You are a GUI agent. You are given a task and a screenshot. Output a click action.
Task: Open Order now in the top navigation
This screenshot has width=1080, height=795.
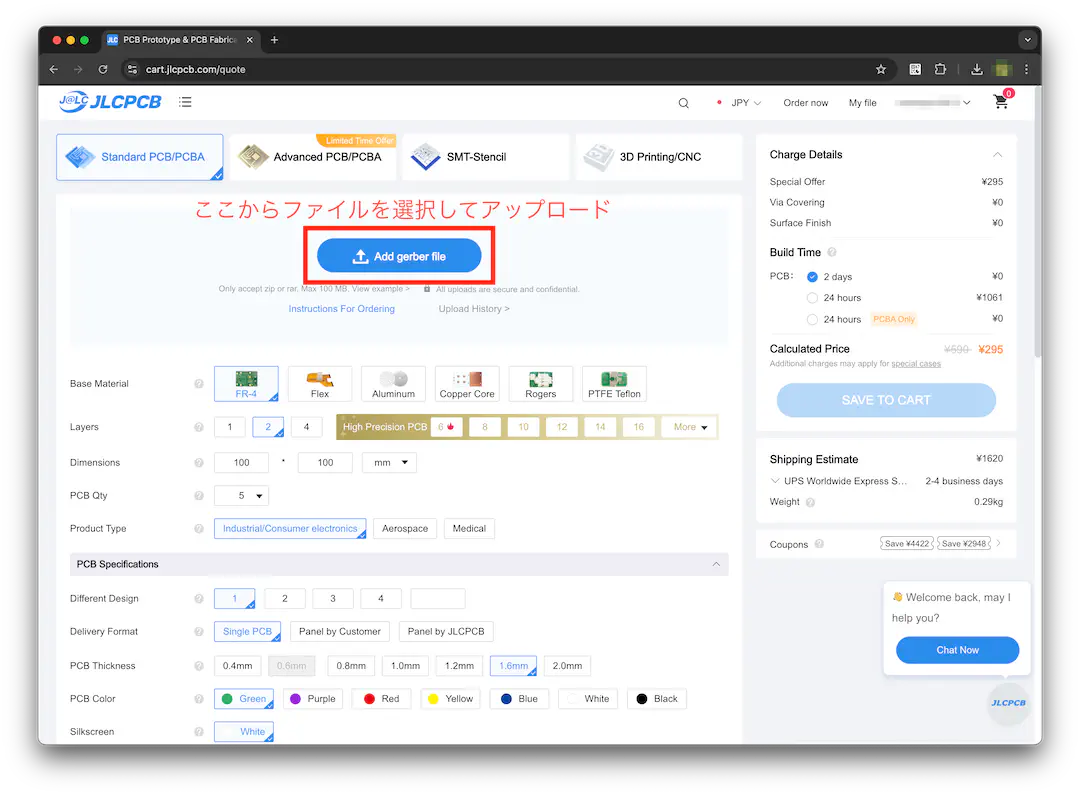[806, 103]
